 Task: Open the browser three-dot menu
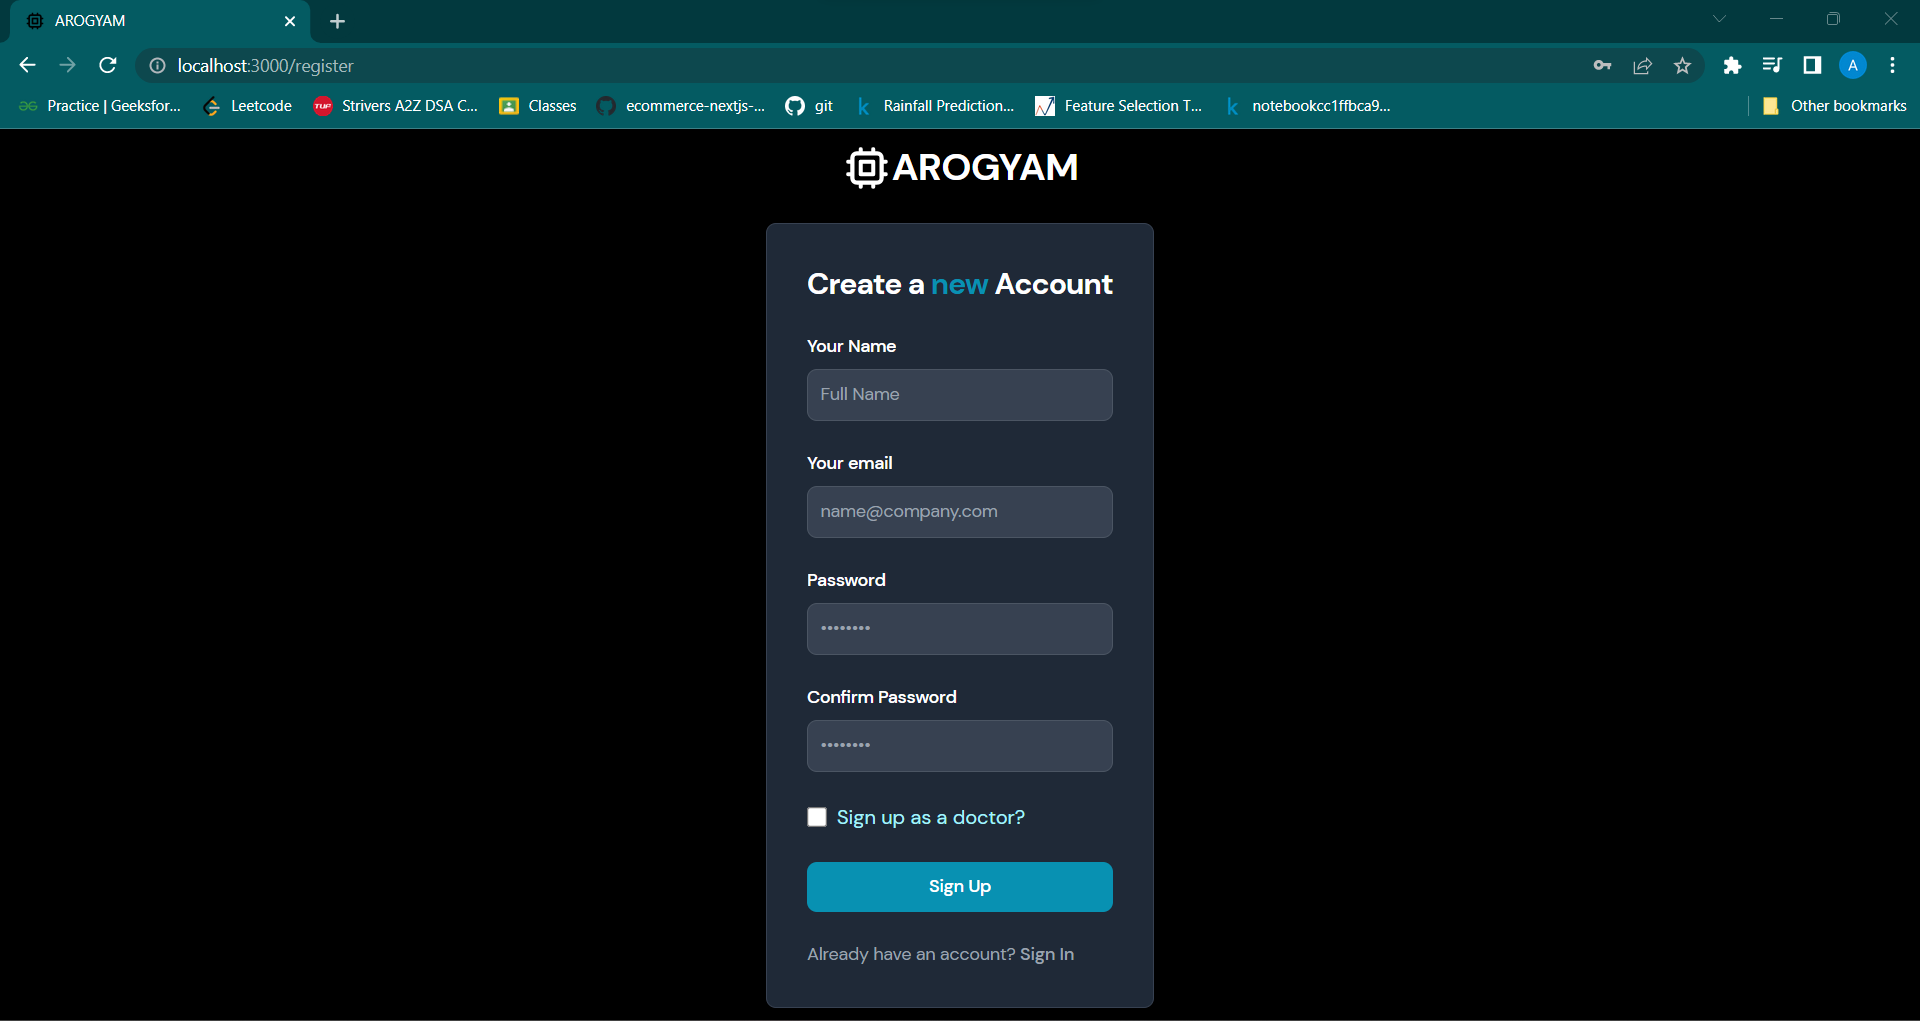pos(1892,65)
